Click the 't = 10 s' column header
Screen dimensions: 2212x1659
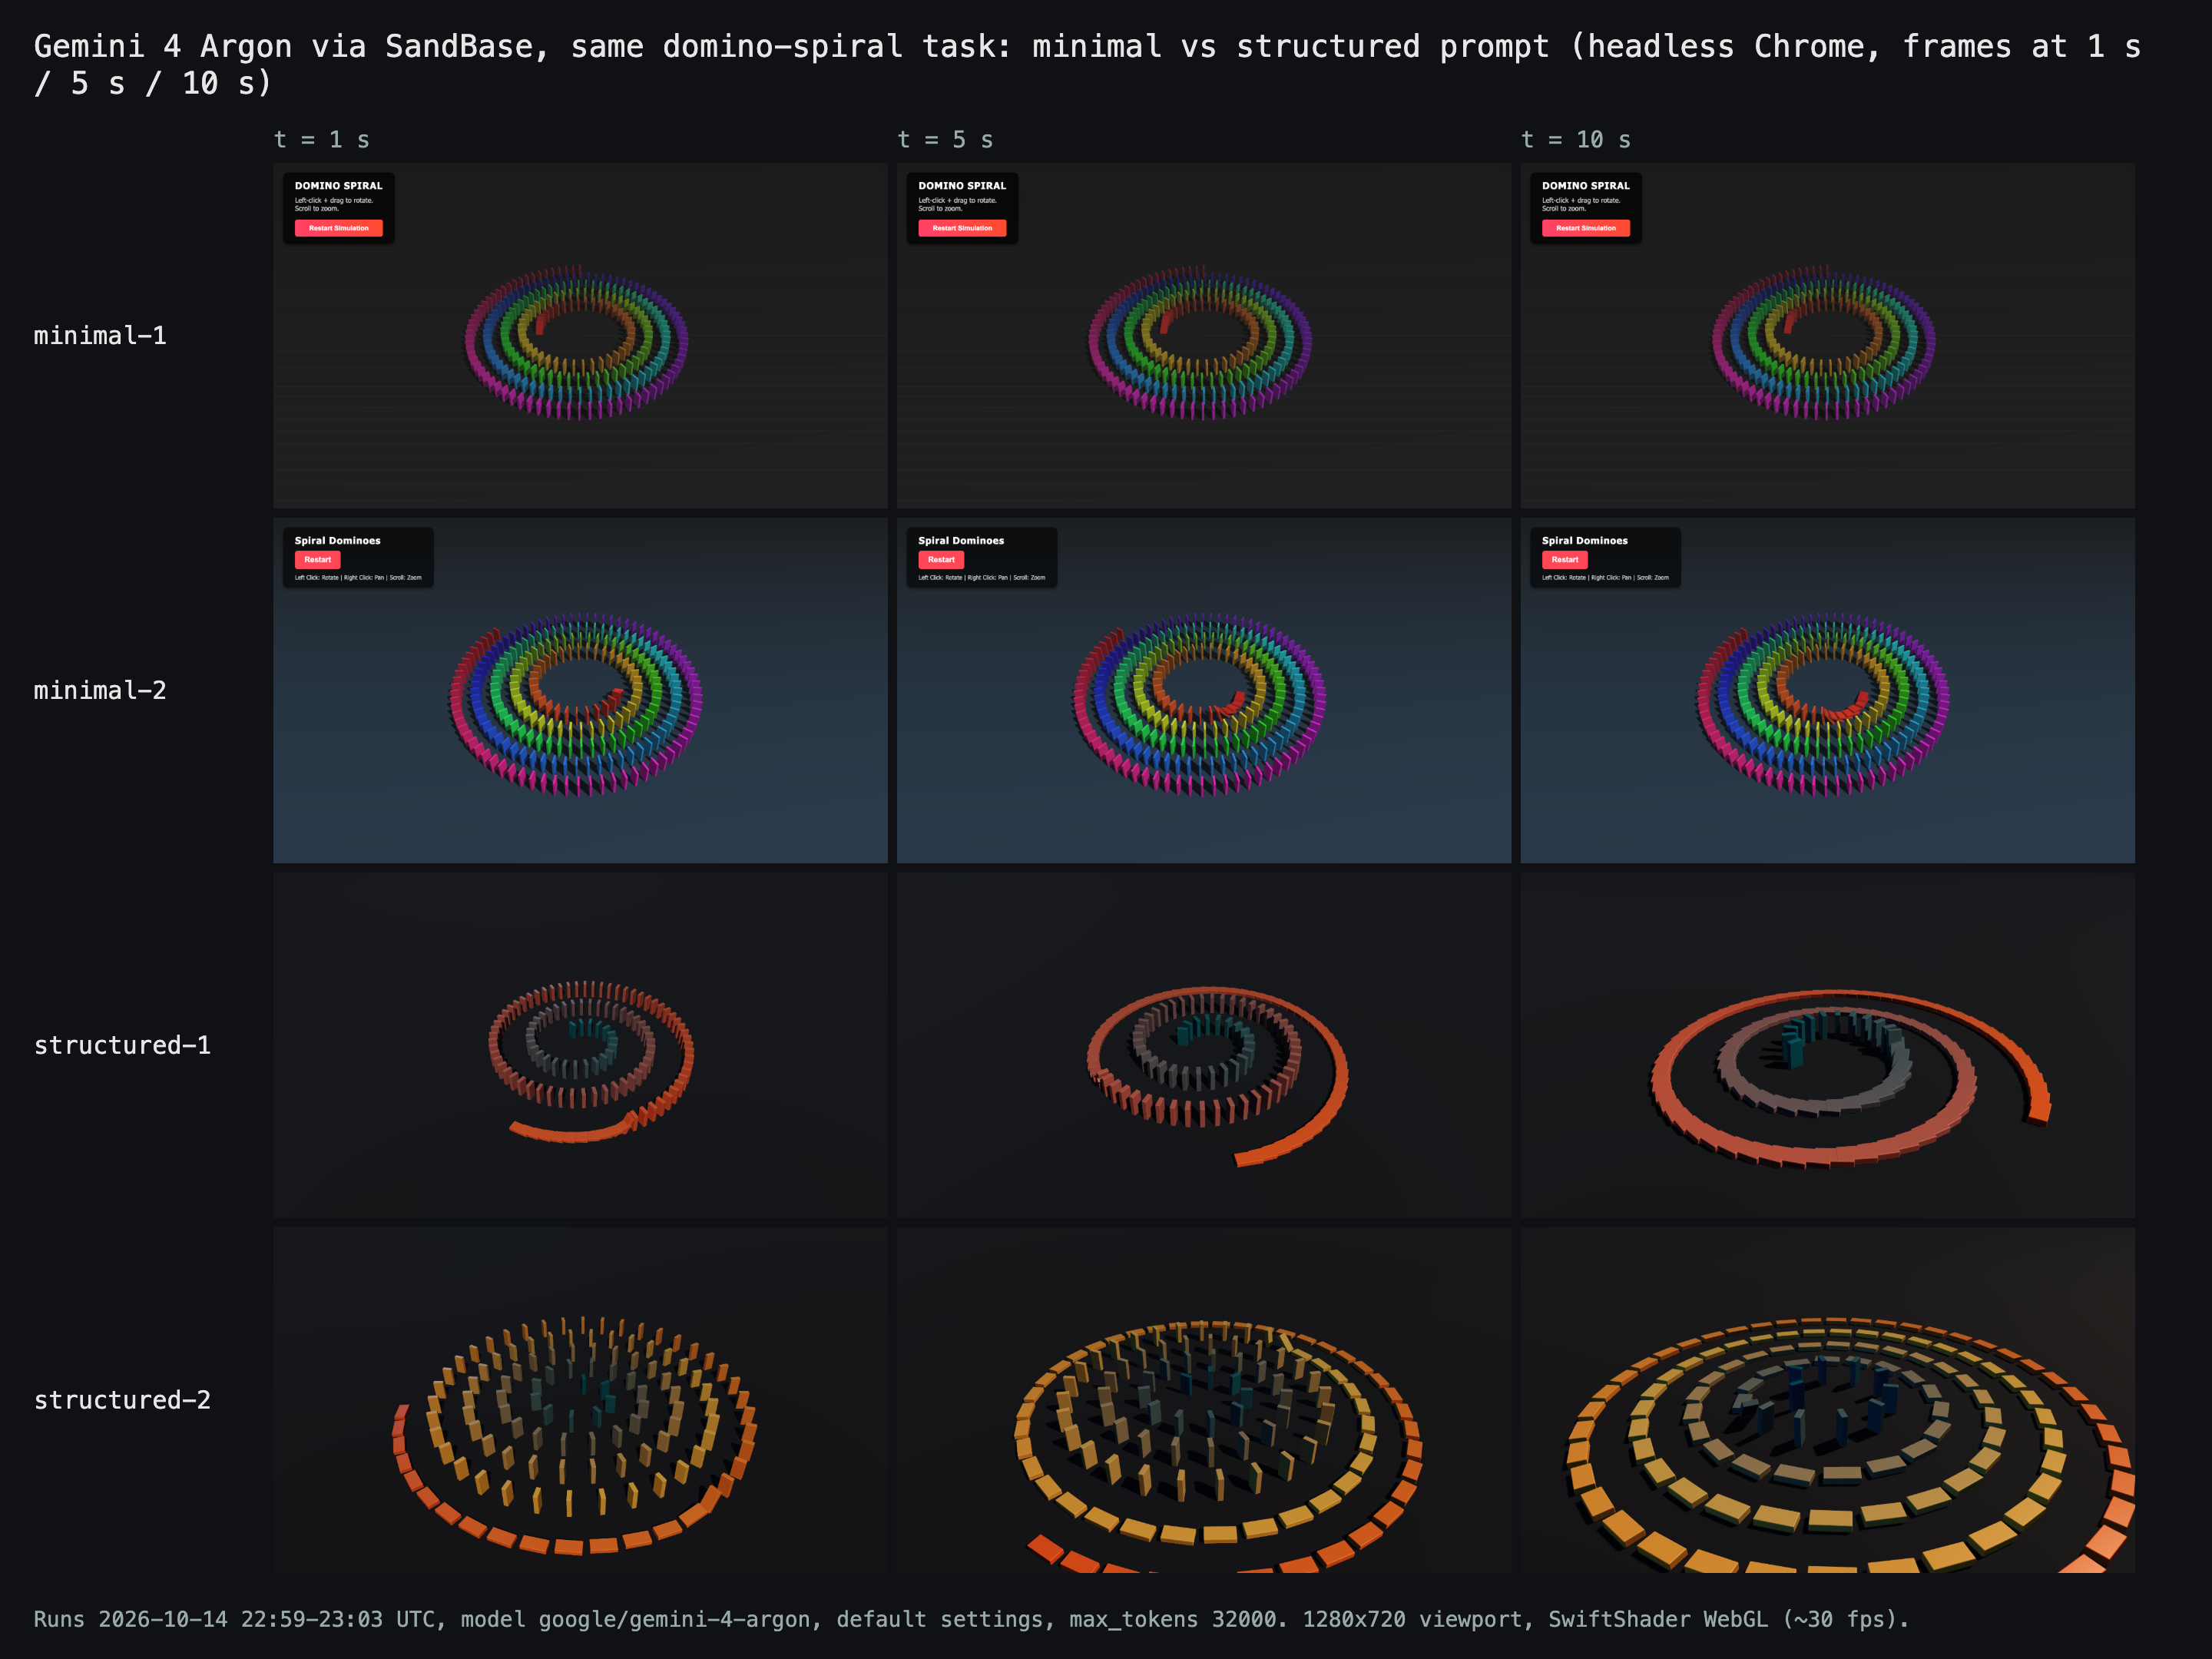[x=1576, y=140]
